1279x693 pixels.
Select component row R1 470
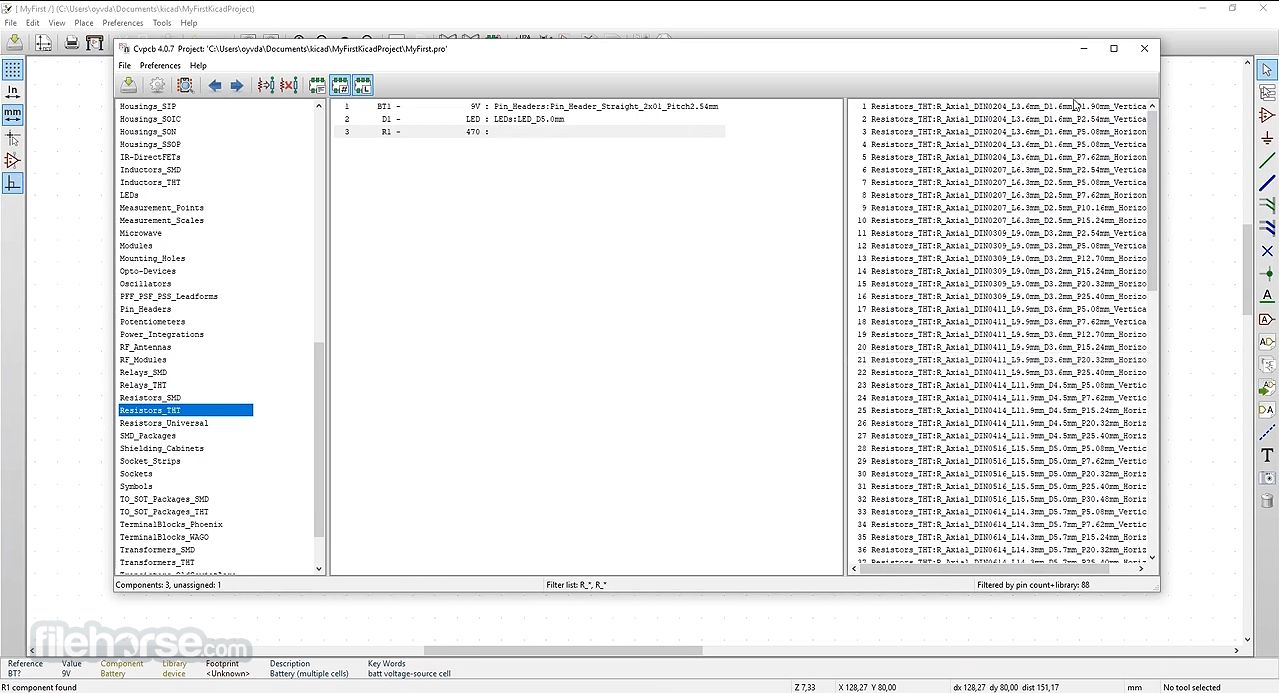tap(529, 132)
